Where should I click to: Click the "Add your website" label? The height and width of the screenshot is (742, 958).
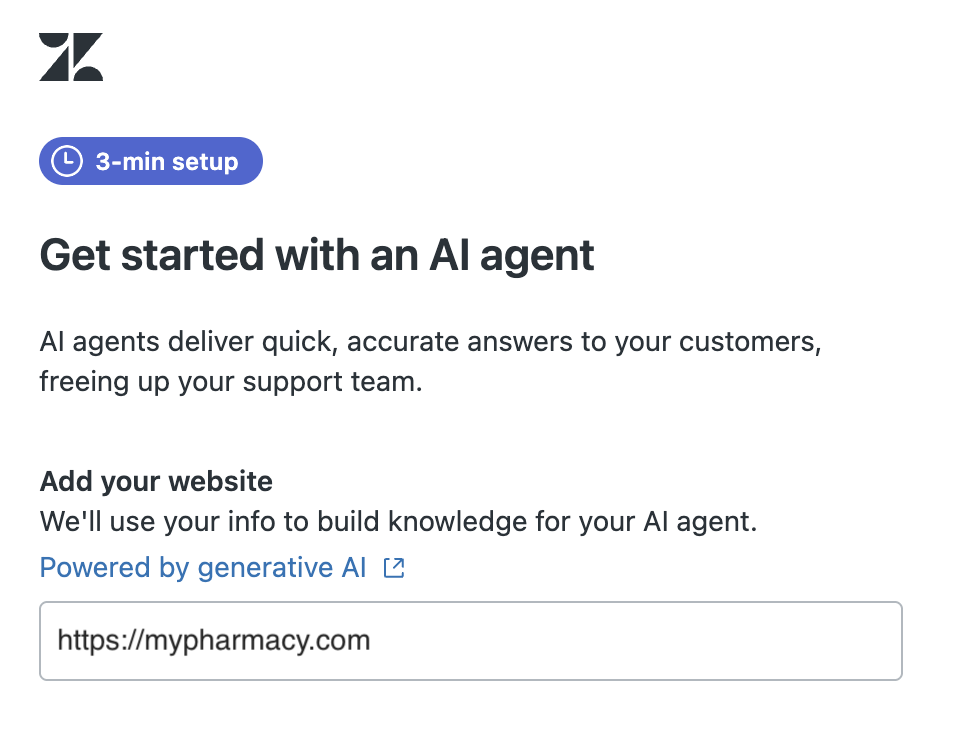[x=156, y=481]
